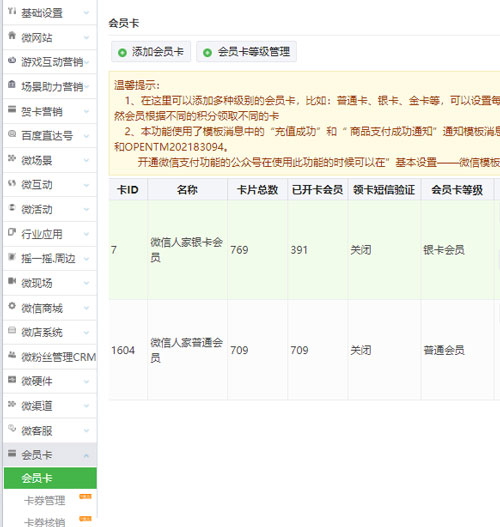Click the 基础设置 sidebar icon

[x=12, y=11]
